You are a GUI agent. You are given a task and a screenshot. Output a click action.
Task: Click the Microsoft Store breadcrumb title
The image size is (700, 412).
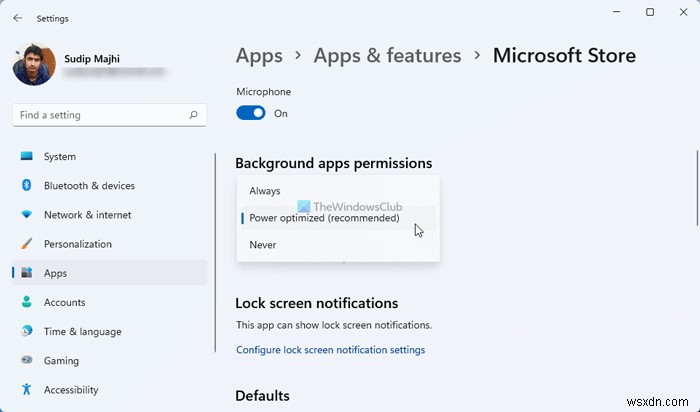564,56
